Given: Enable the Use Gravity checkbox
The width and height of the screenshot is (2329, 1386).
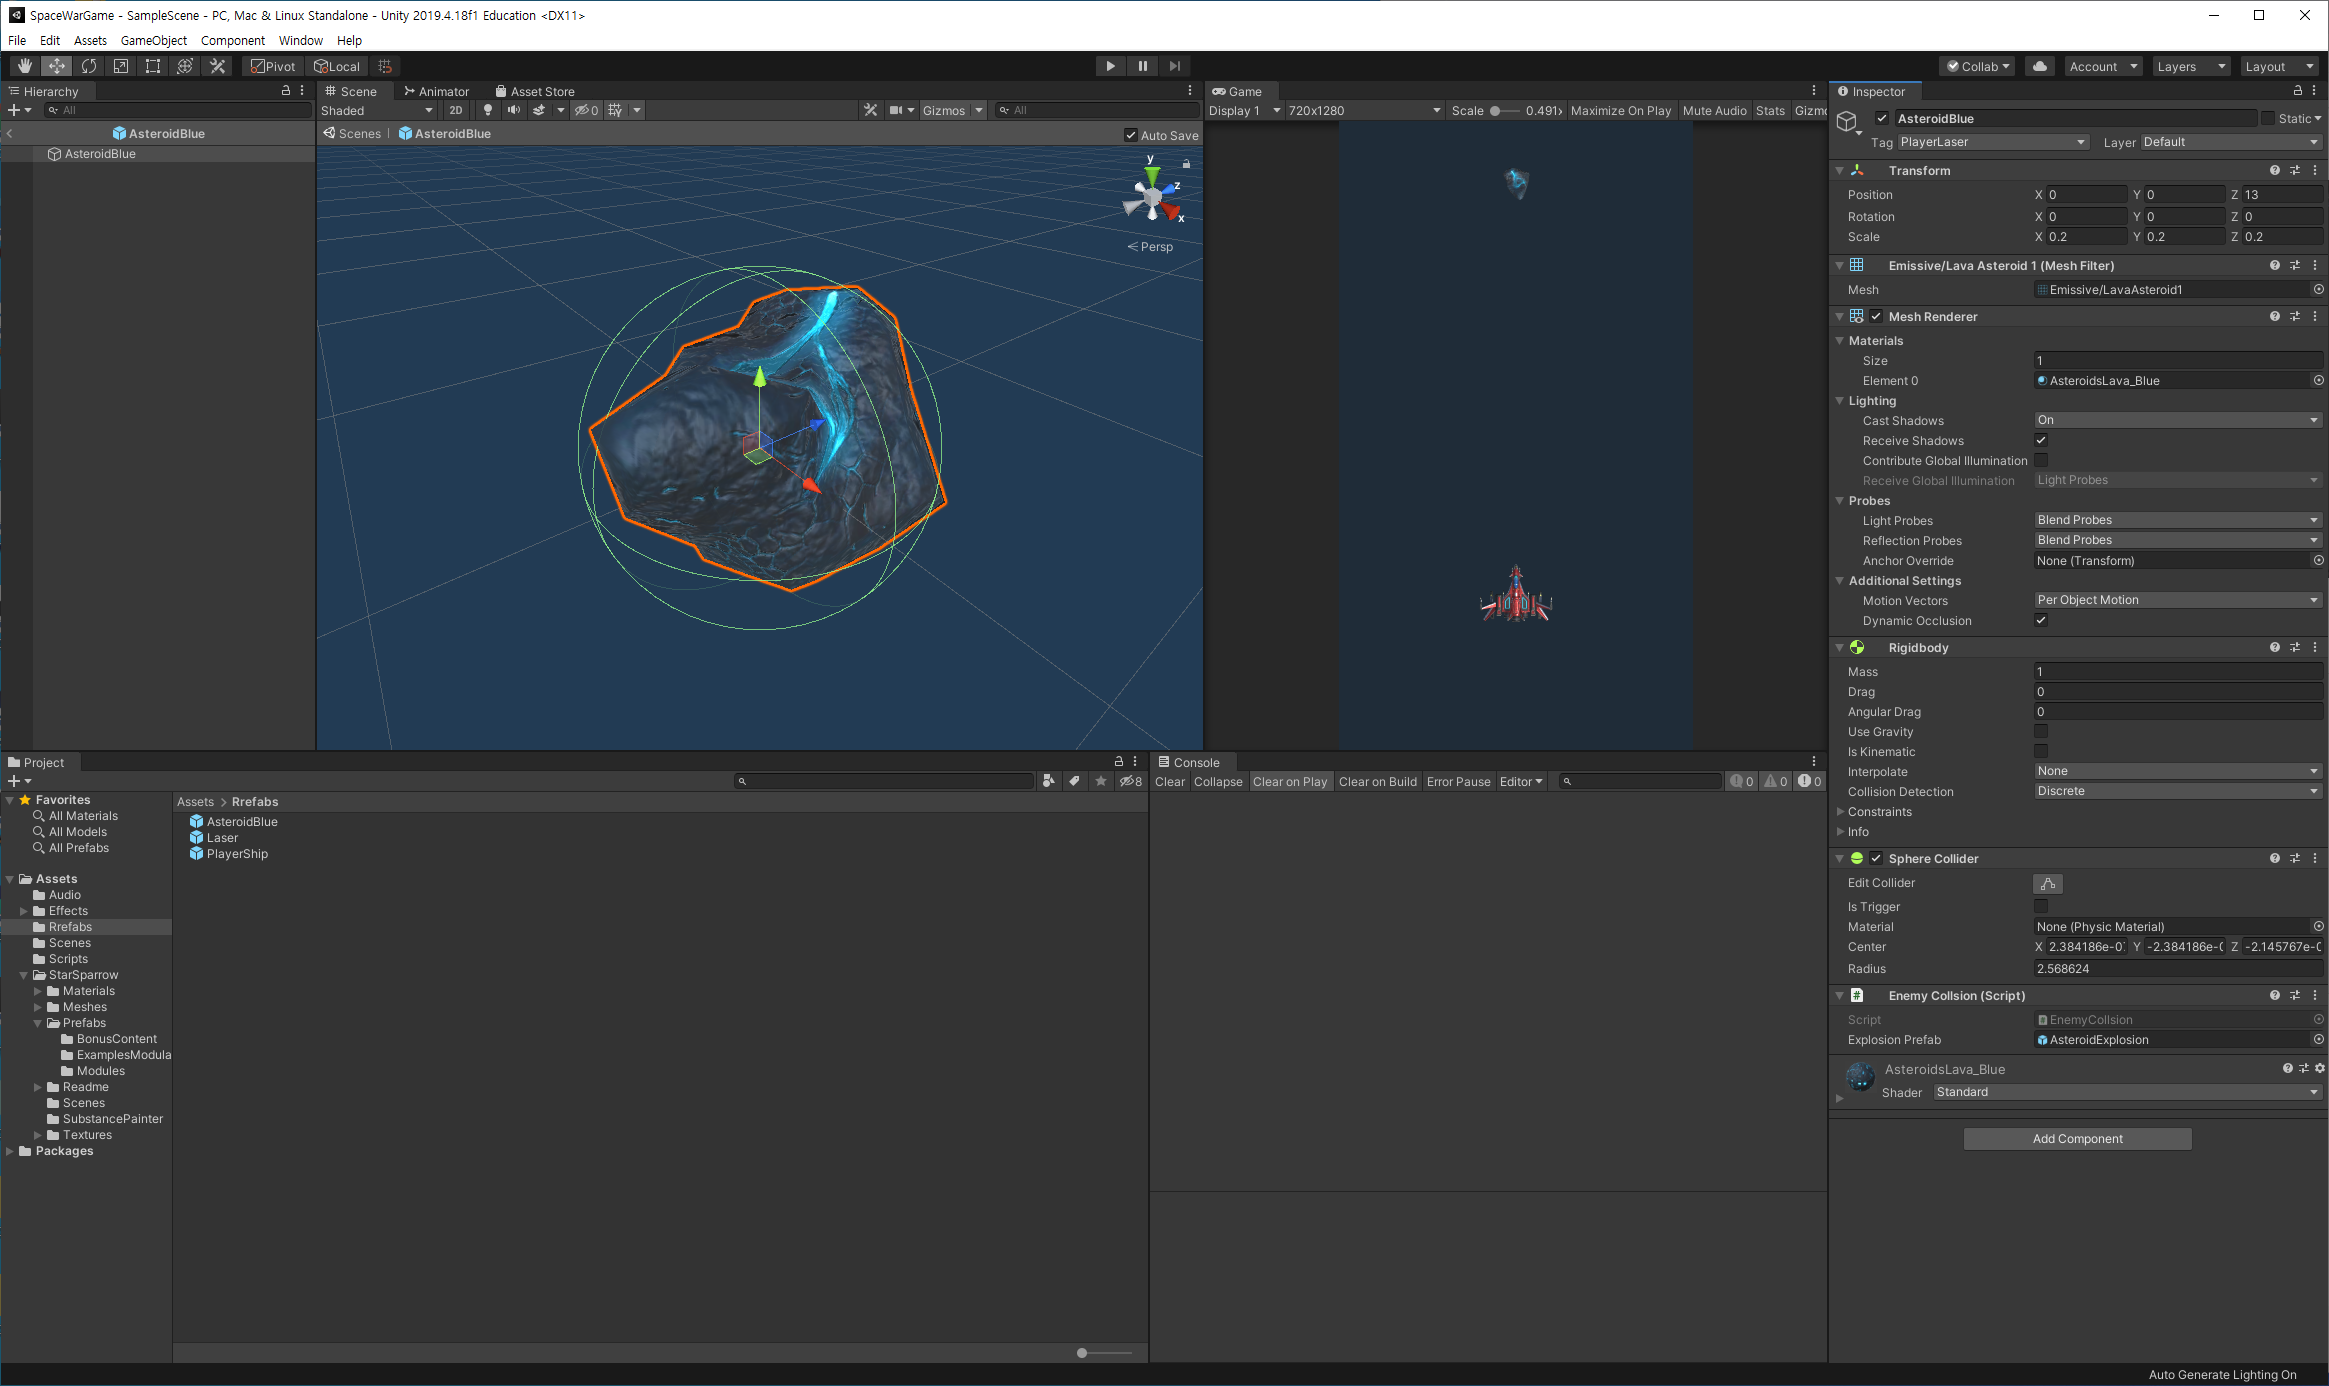Looking at the screenshot, I should coord(2041,732).
